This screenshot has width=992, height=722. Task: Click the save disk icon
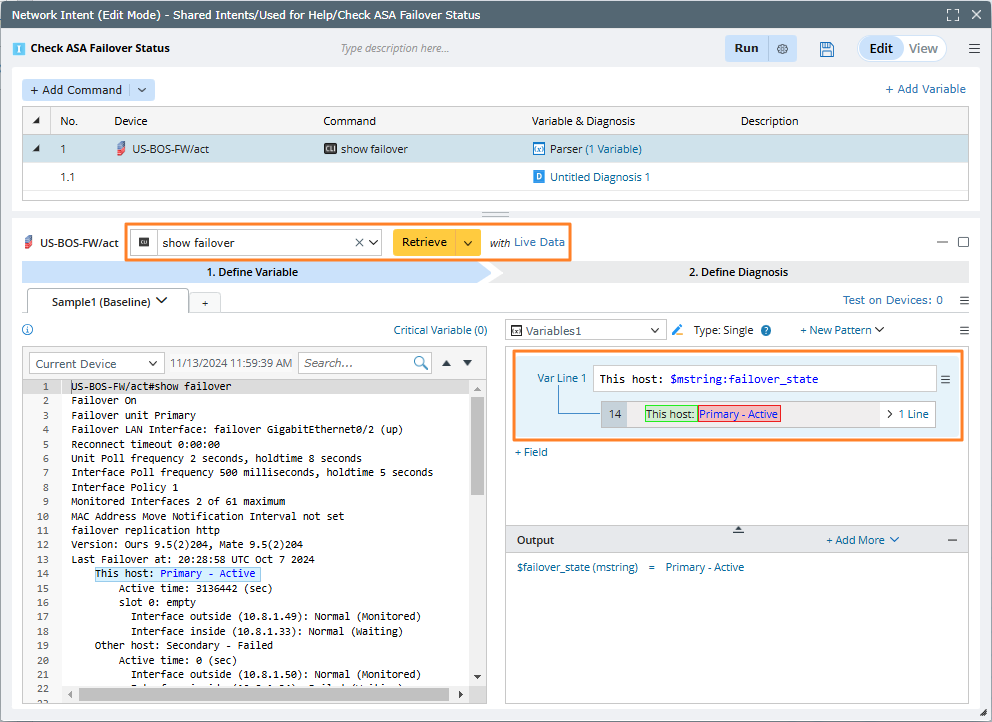coord(826,49)
